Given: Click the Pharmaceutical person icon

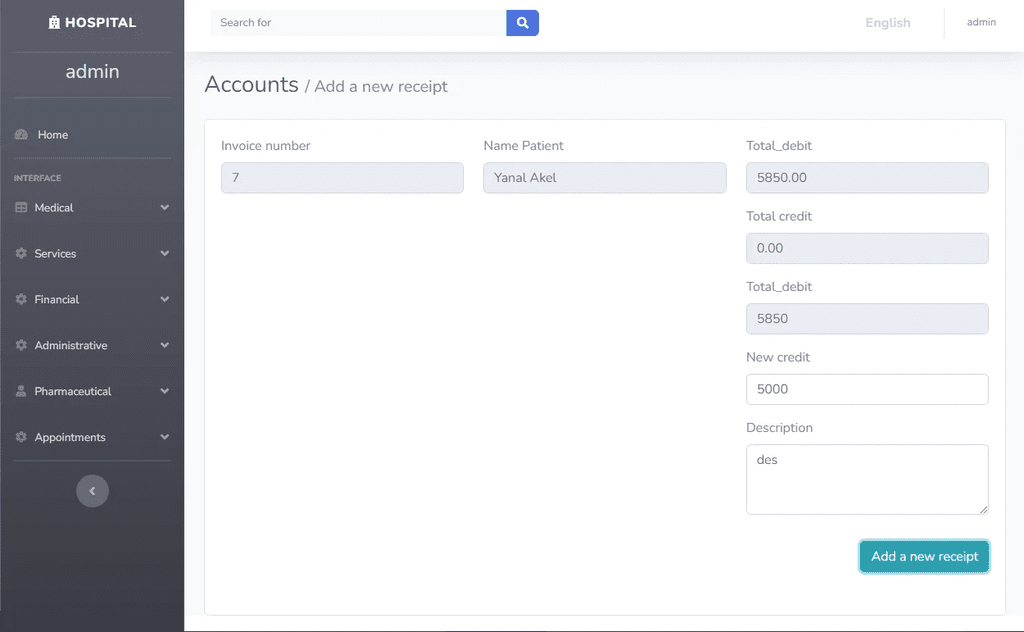Looking at the screenshot, I should (21, 391).
